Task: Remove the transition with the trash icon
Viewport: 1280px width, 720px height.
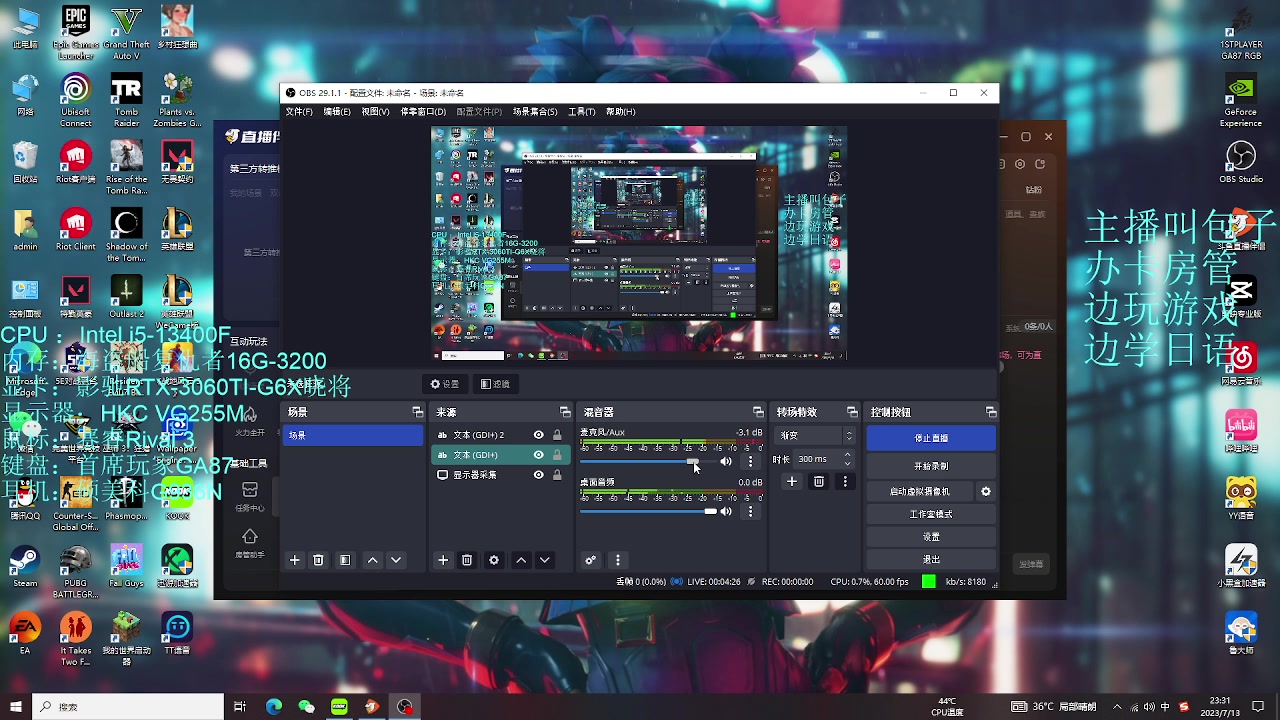Action: (819, 482)
